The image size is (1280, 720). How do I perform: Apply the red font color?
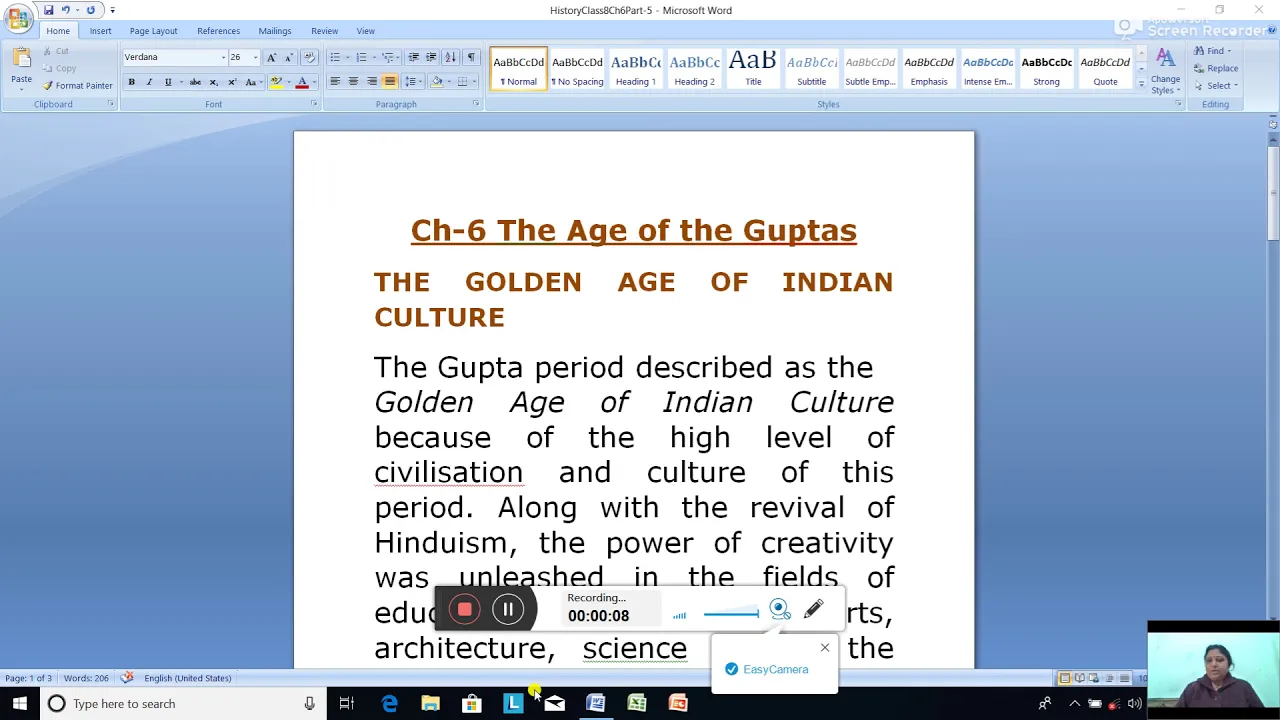(302, 82)
